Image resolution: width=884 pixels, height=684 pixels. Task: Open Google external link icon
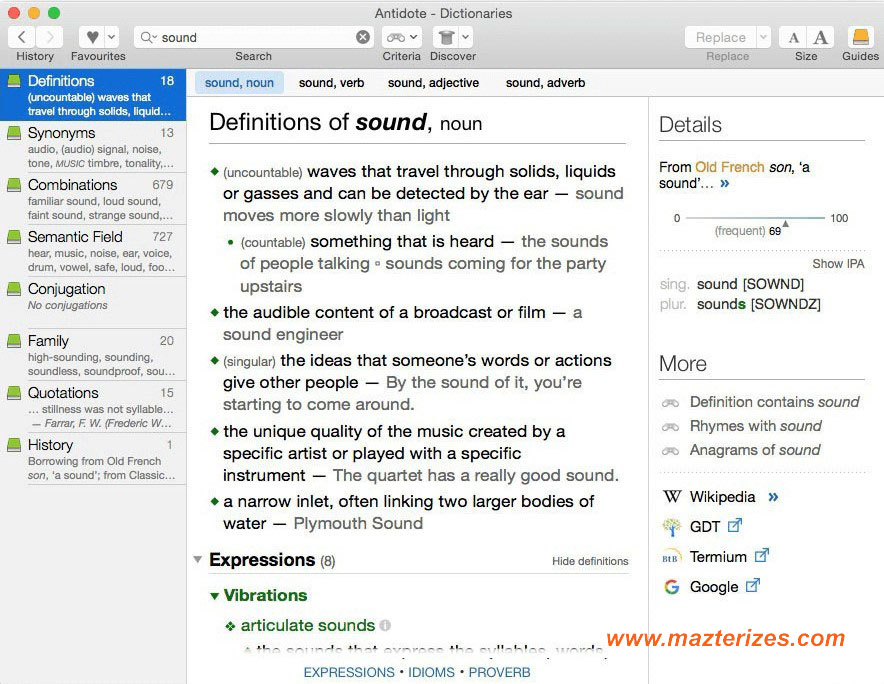pos(753,586)
